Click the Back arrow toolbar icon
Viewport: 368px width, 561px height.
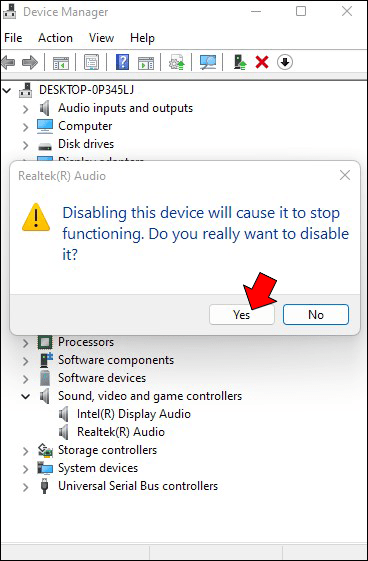(8, 63)
